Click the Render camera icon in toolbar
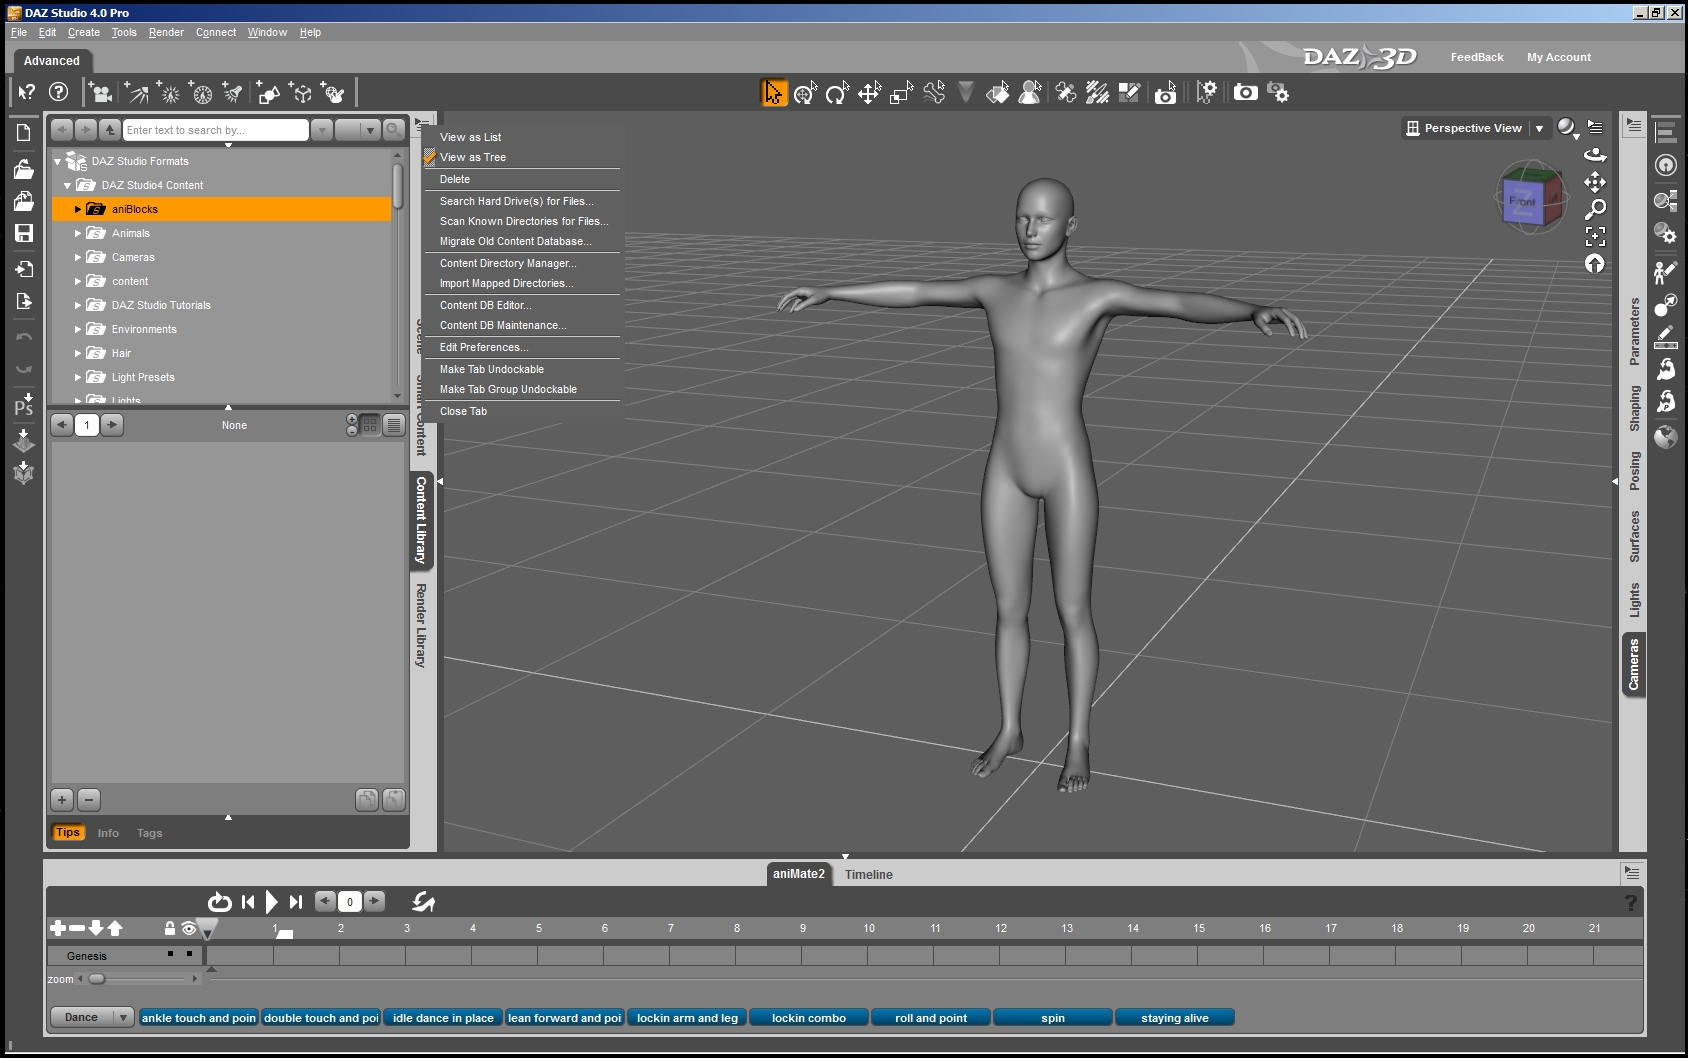1688x1058 pixels. (x=1245, y=93)
